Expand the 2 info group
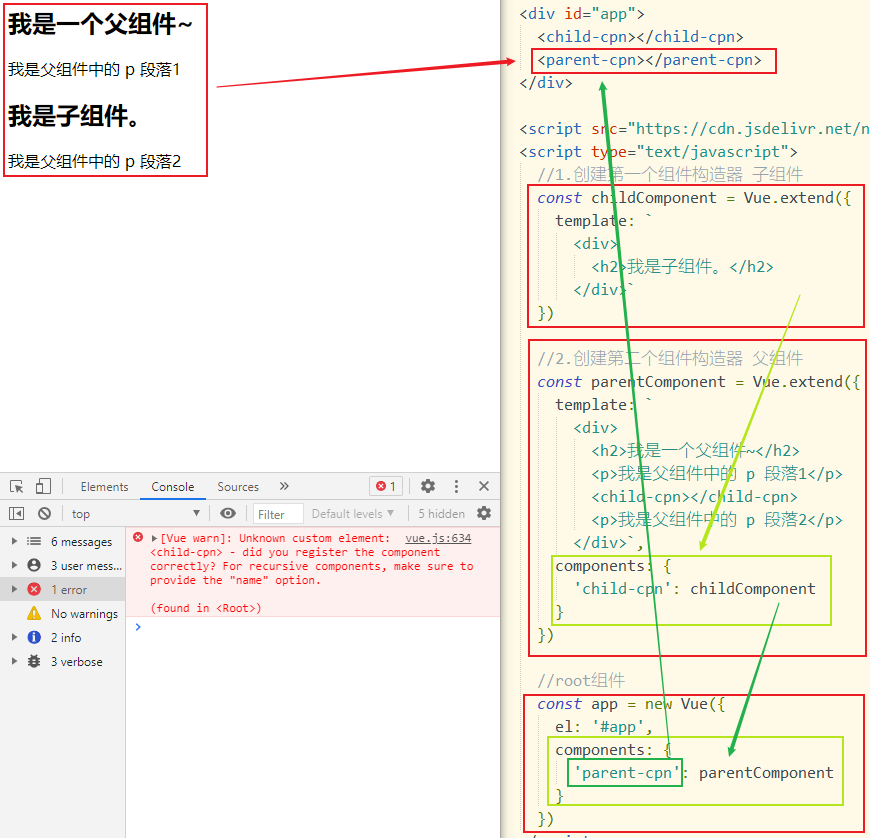The width and height of the screenshot is (870, 838). (14, 637)
